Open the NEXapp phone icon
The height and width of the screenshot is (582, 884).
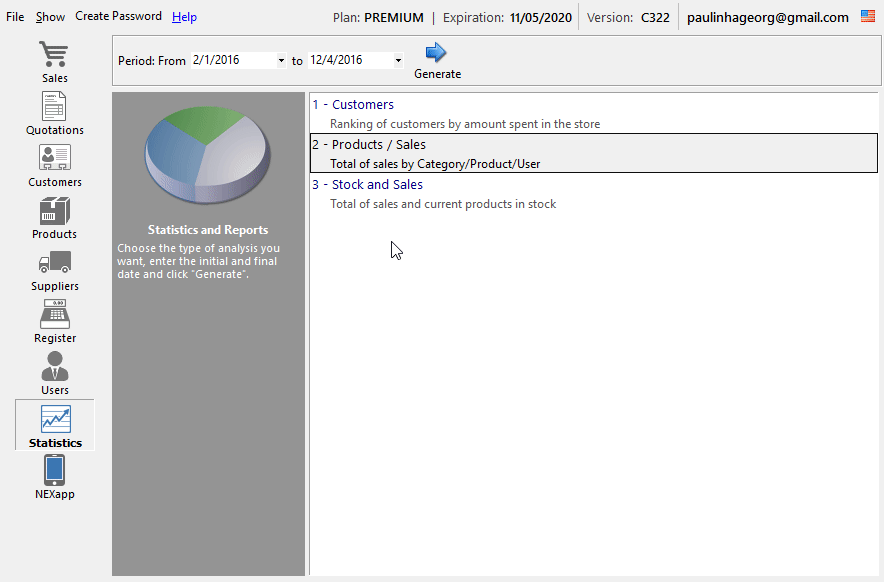point(54,470)
